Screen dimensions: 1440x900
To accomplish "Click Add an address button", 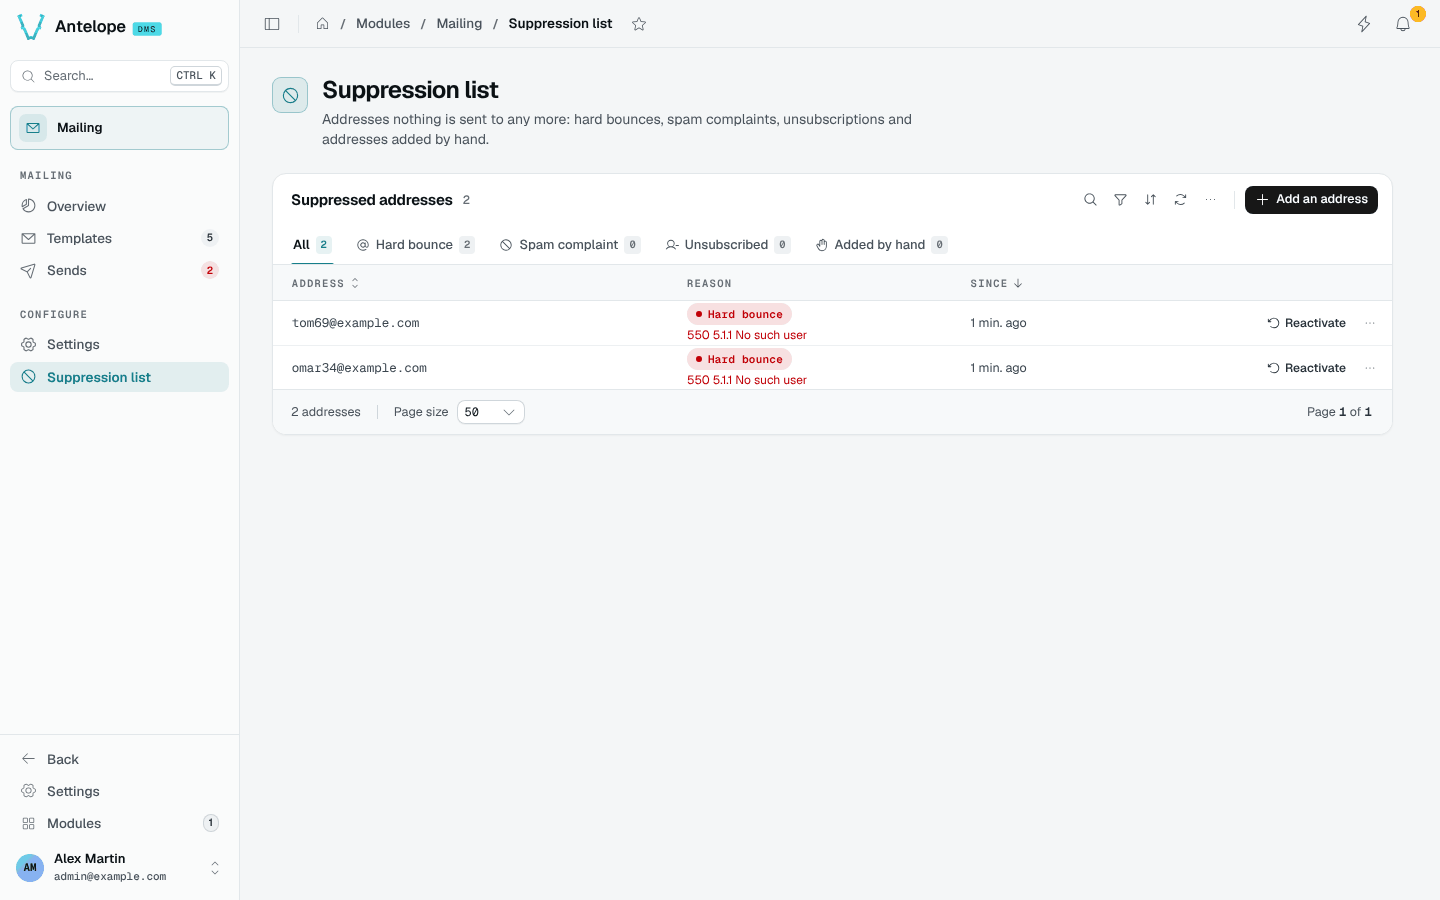I will pyautogui.click(x=1311, y=200).
